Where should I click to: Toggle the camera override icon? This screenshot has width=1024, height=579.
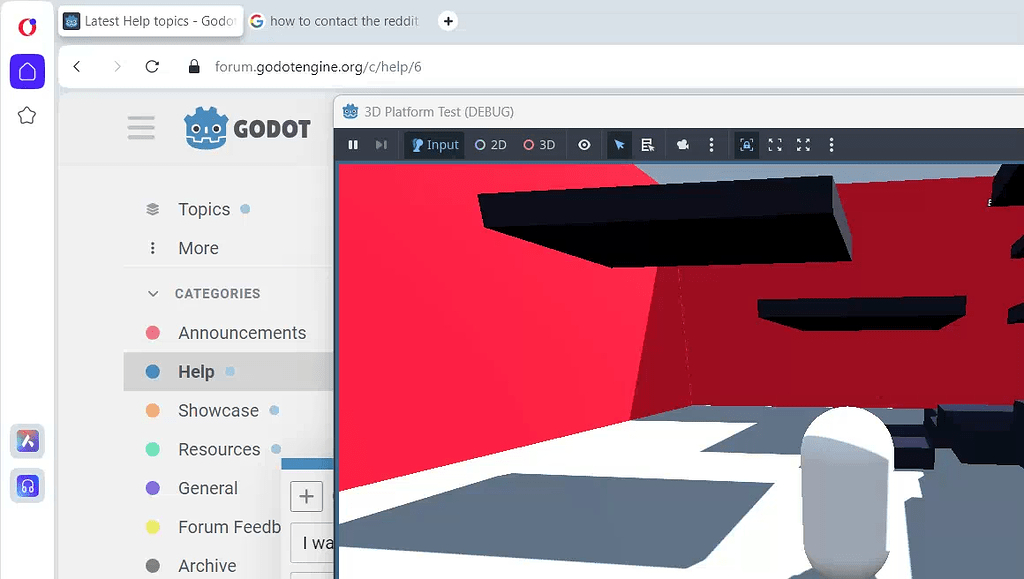(683, 145)
